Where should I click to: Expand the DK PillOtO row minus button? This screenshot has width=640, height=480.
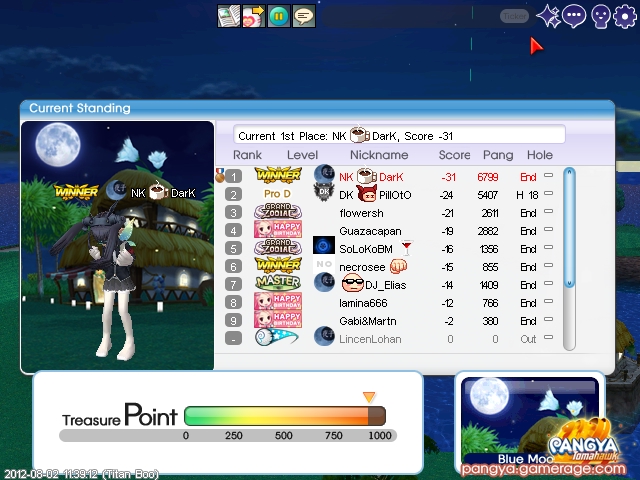[x=549, y=193]
